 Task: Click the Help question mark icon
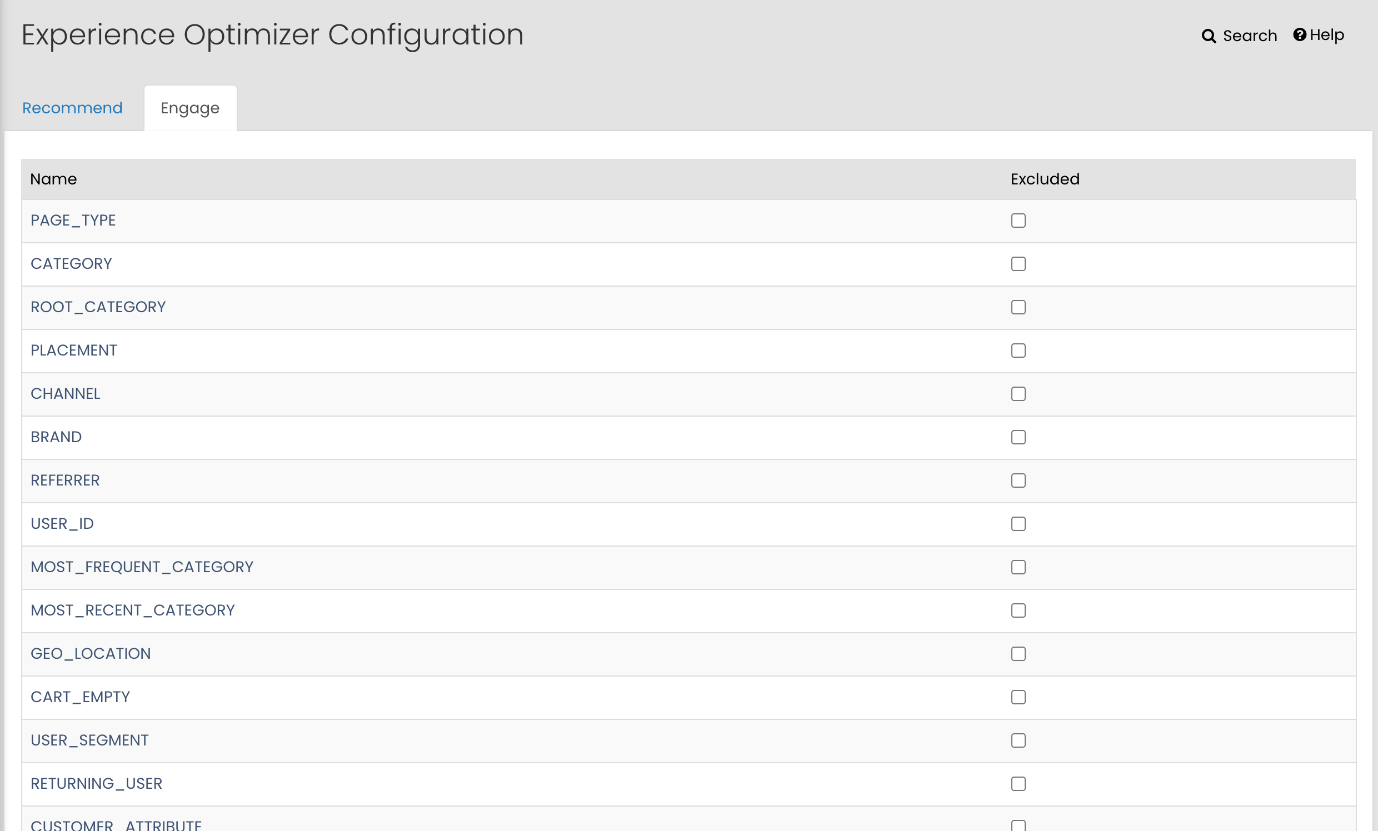[1300, 35]
